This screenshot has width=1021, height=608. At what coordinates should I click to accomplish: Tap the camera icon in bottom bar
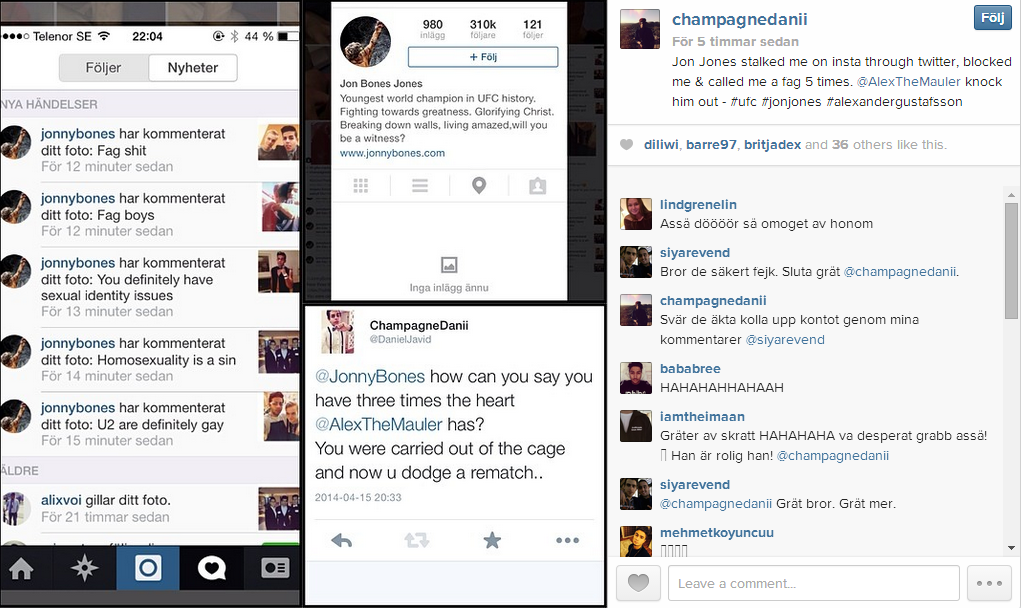148,568
